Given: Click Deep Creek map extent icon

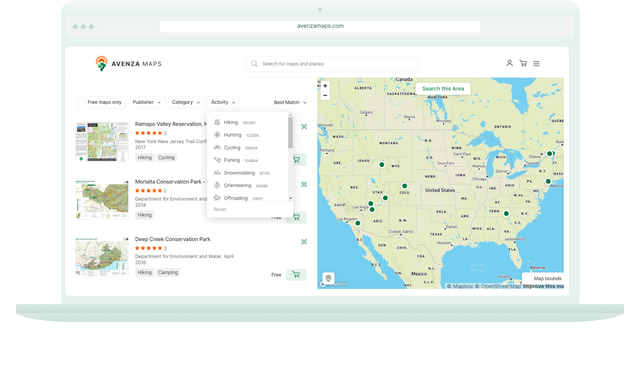Looking at the screenshot, I should (x=304, y=242).
